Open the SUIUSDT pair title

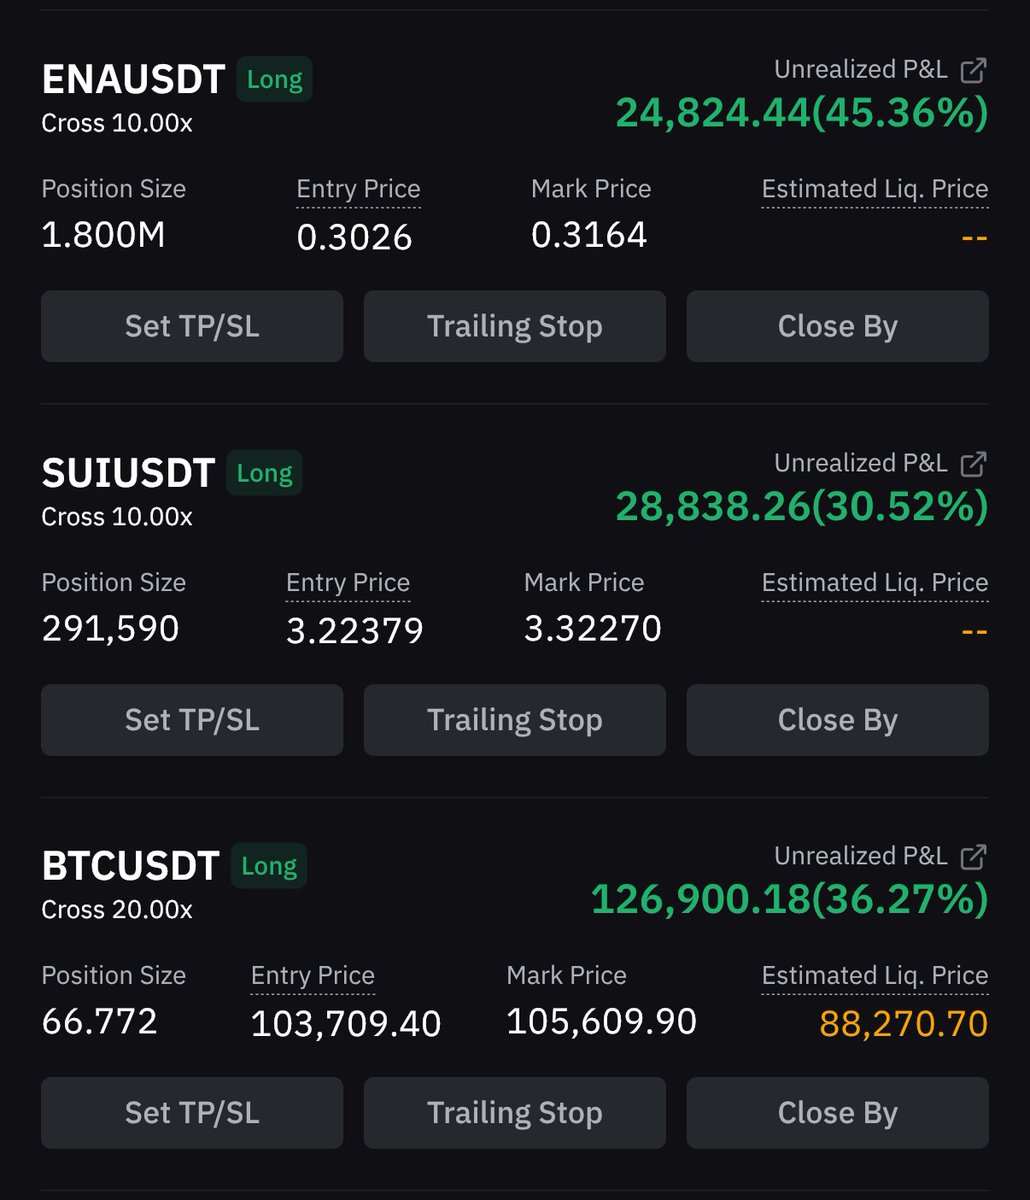(128, 473)
